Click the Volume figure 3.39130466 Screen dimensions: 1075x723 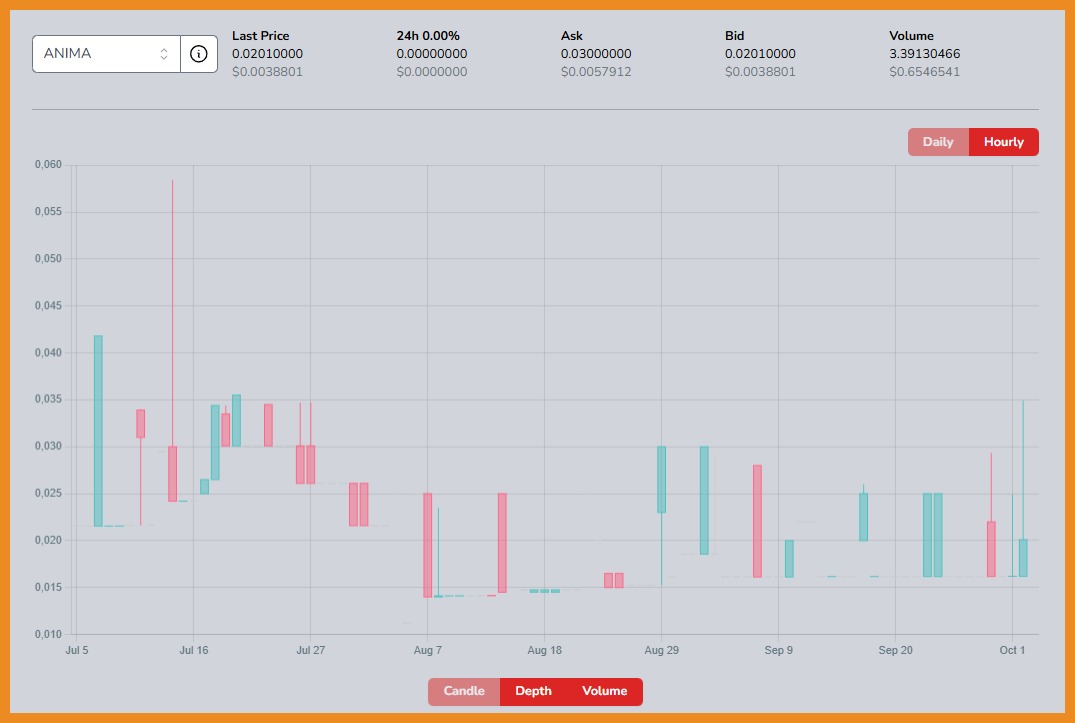pos(925,54)
